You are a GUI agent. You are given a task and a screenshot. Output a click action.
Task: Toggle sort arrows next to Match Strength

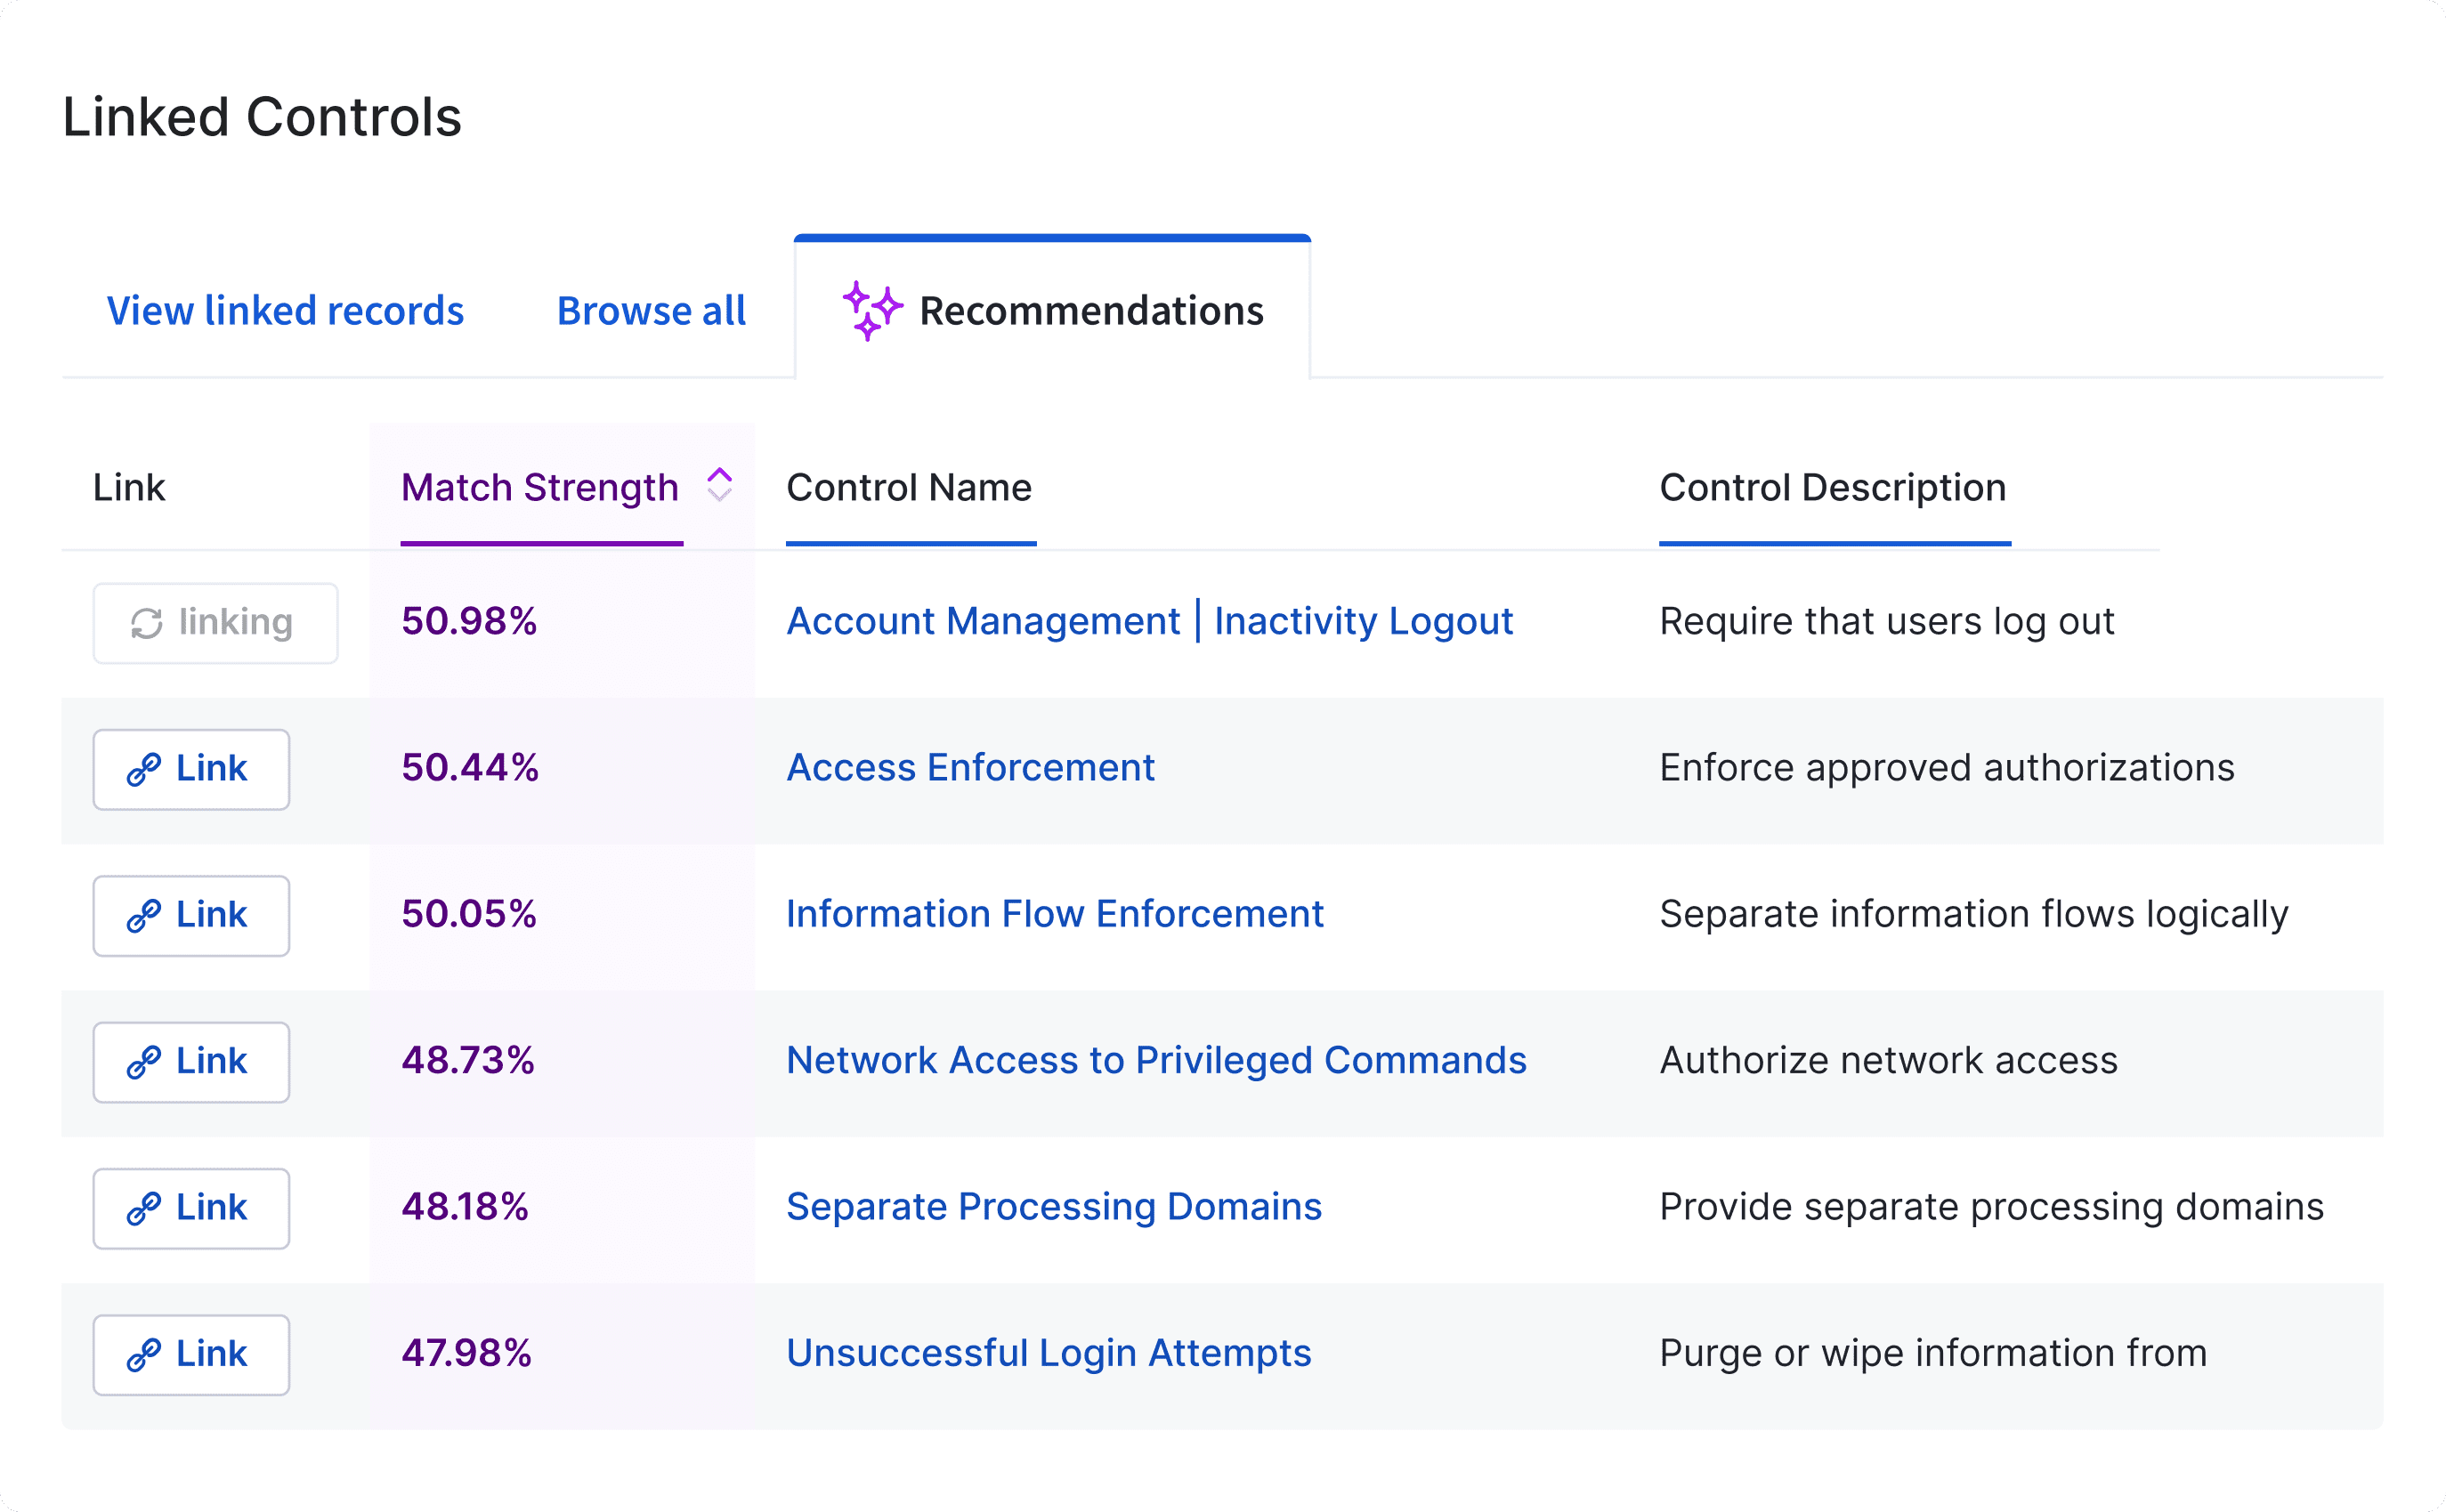click(720, 485)
